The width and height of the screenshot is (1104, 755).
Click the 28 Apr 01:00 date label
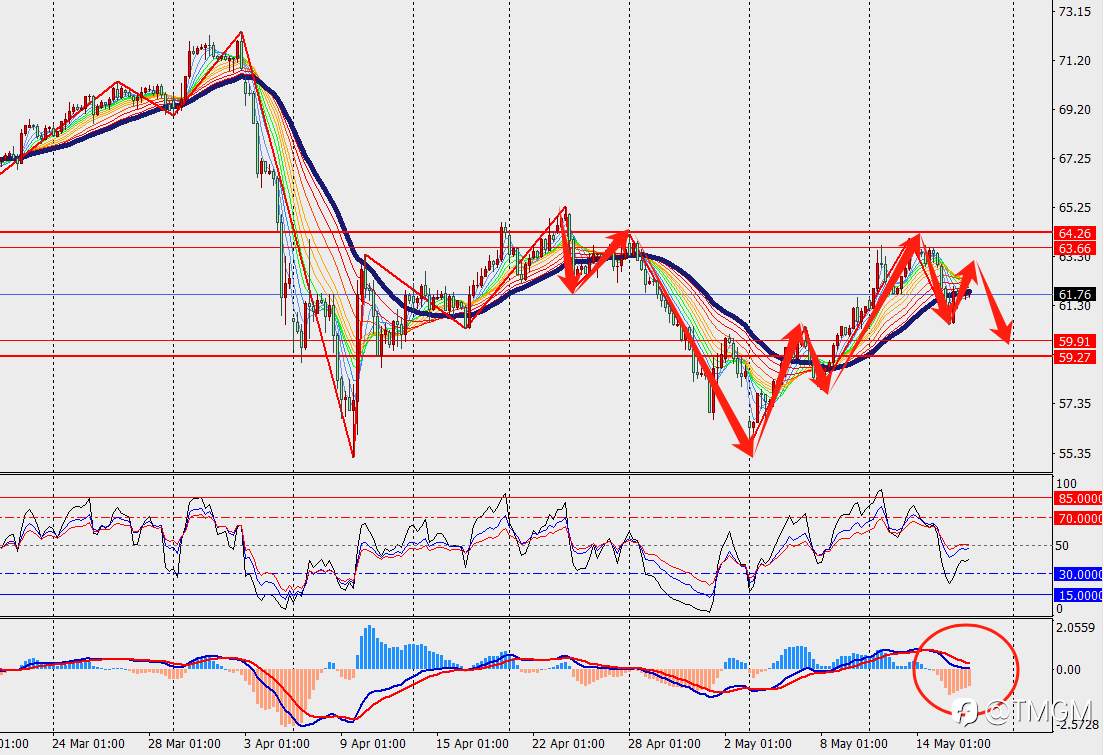(664, 744)
